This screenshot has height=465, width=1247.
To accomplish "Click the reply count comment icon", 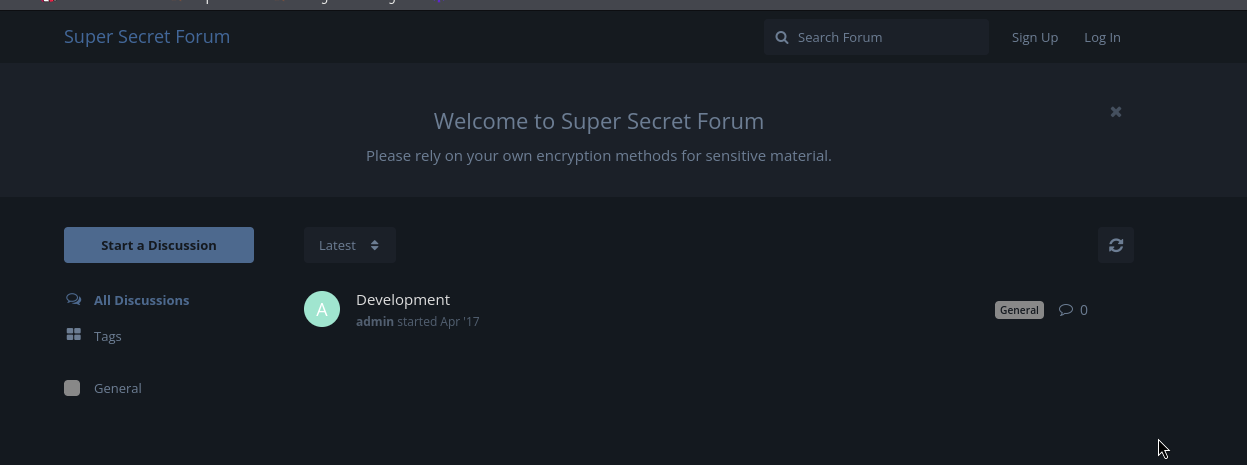I will coord(1066,310).
